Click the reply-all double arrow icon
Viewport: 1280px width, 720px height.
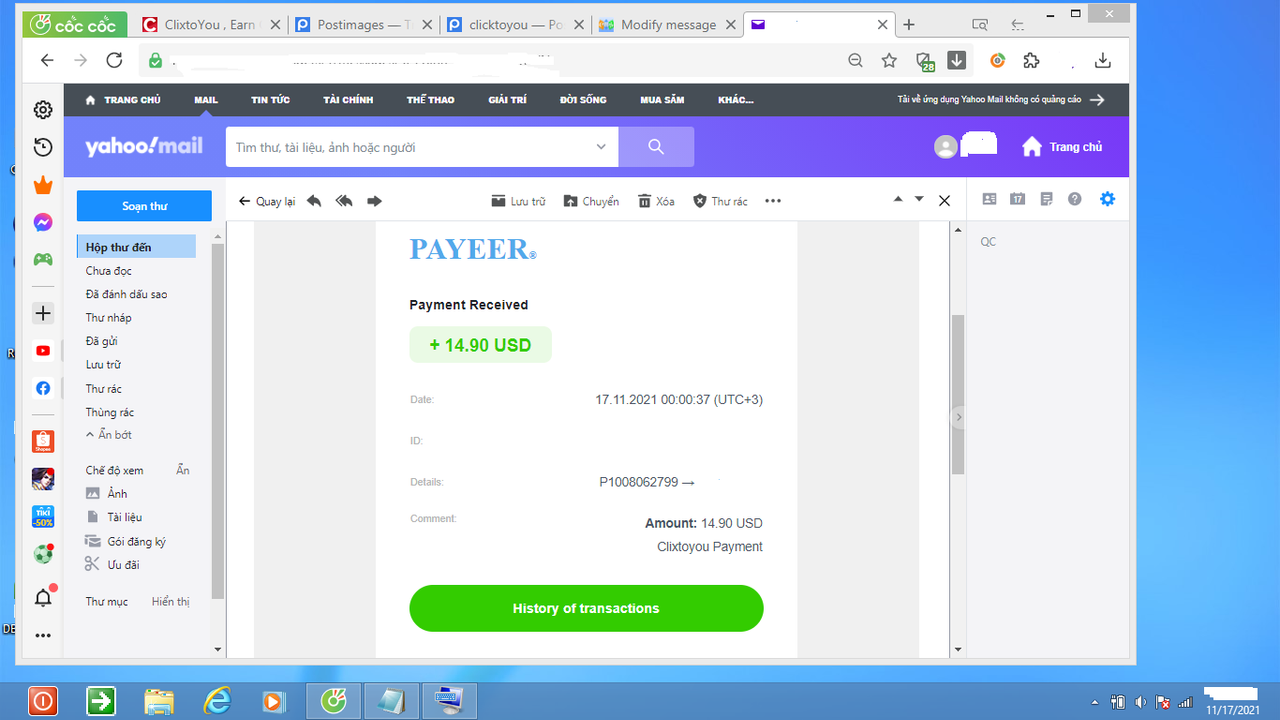pos(344,201)
